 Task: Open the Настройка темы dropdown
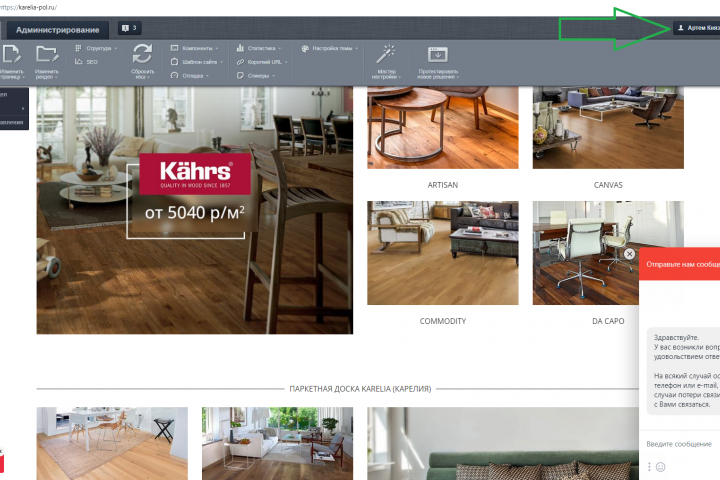click(330, 48)
